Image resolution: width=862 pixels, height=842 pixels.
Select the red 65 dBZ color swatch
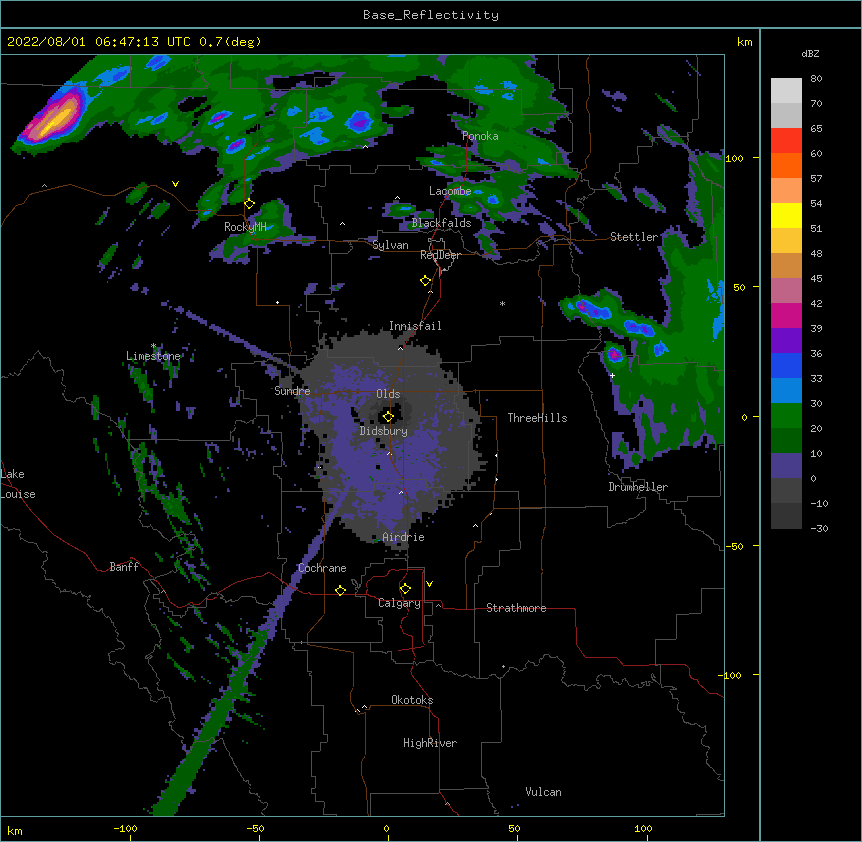click(x=786, y=141)
